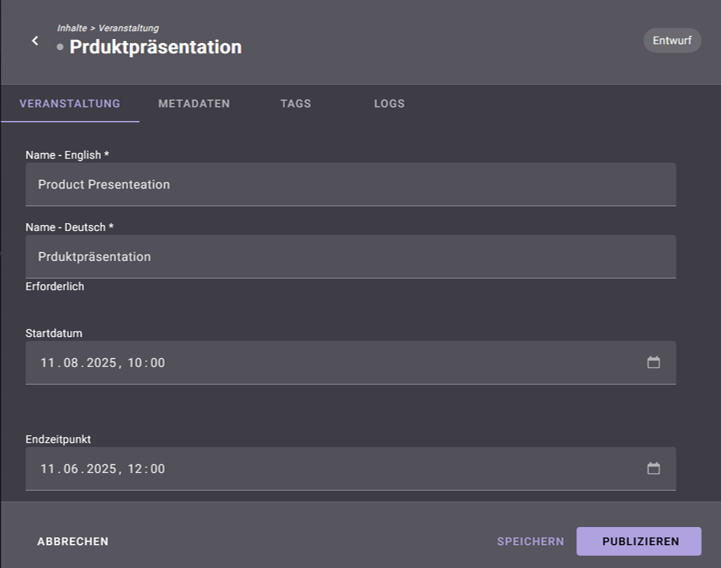Screen dimensions: 721x568
Task: Go back using the left chevron arrow
Action: click(35, 40)
